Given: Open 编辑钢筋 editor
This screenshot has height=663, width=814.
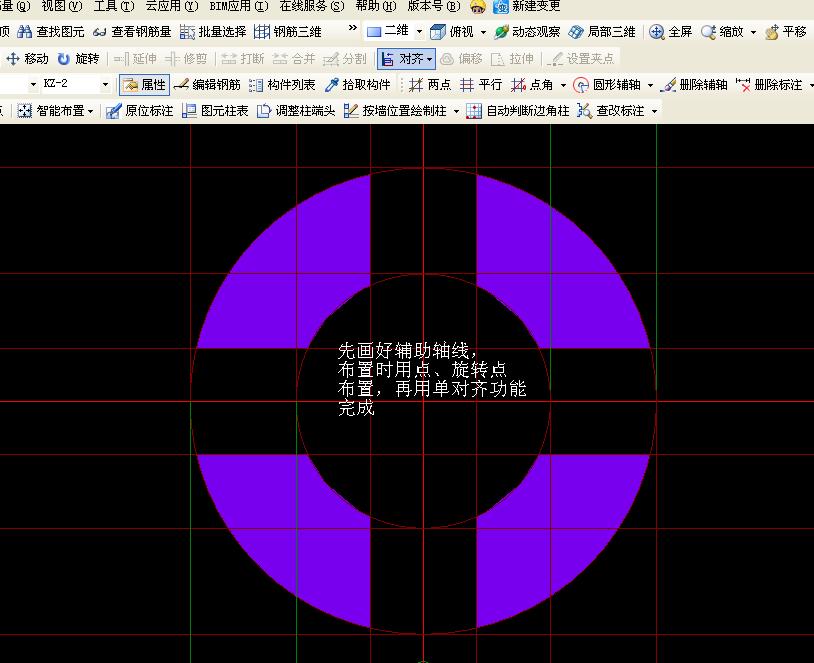Looking at the screenshot, I should pos(207,85).
